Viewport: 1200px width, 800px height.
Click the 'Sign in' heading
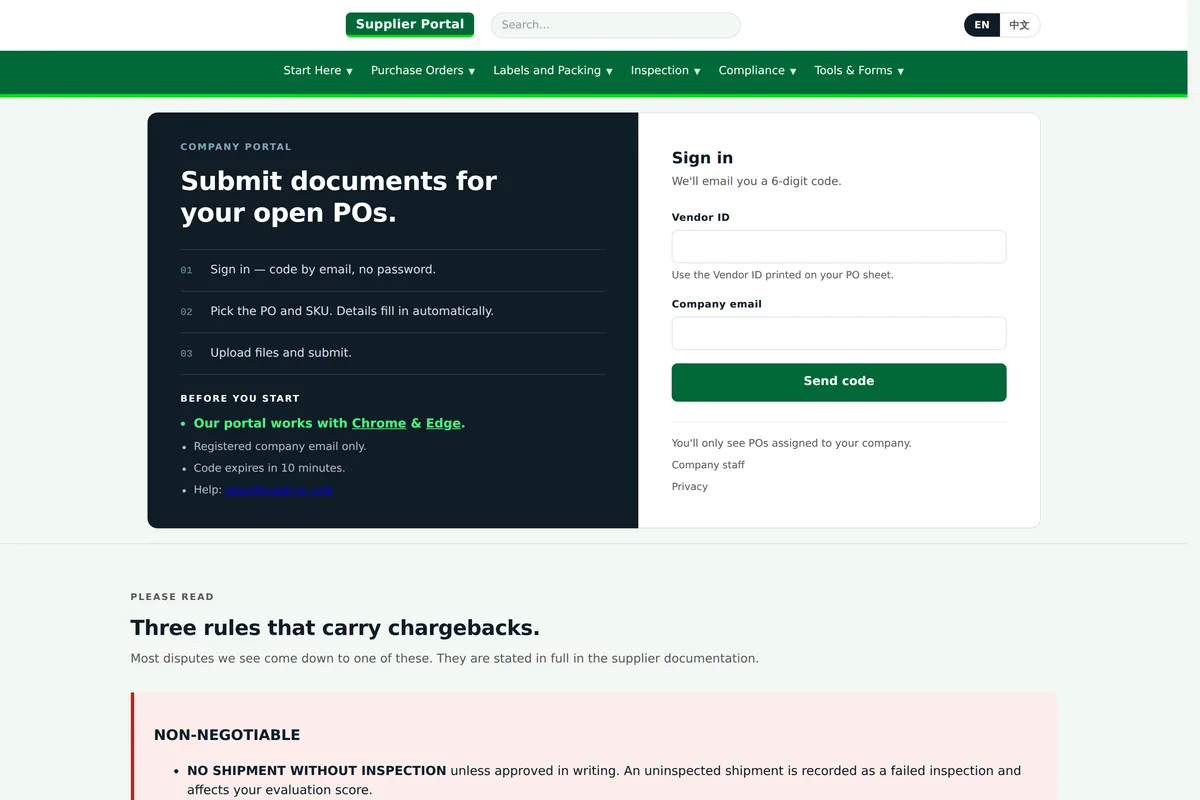coord(702,158)
